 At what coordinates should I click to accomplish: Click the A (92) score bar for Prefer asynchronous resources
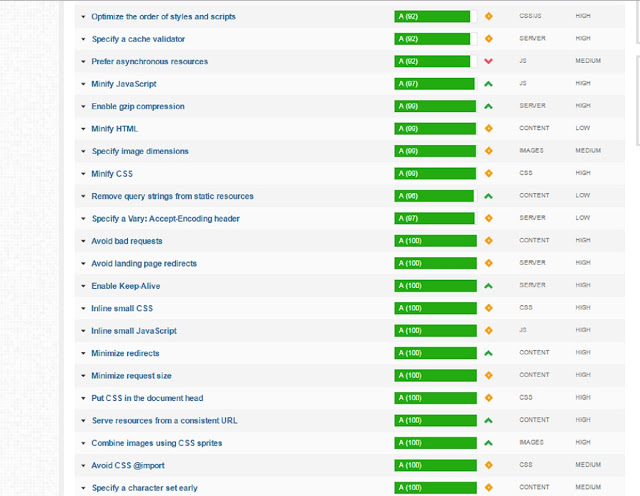435,62
